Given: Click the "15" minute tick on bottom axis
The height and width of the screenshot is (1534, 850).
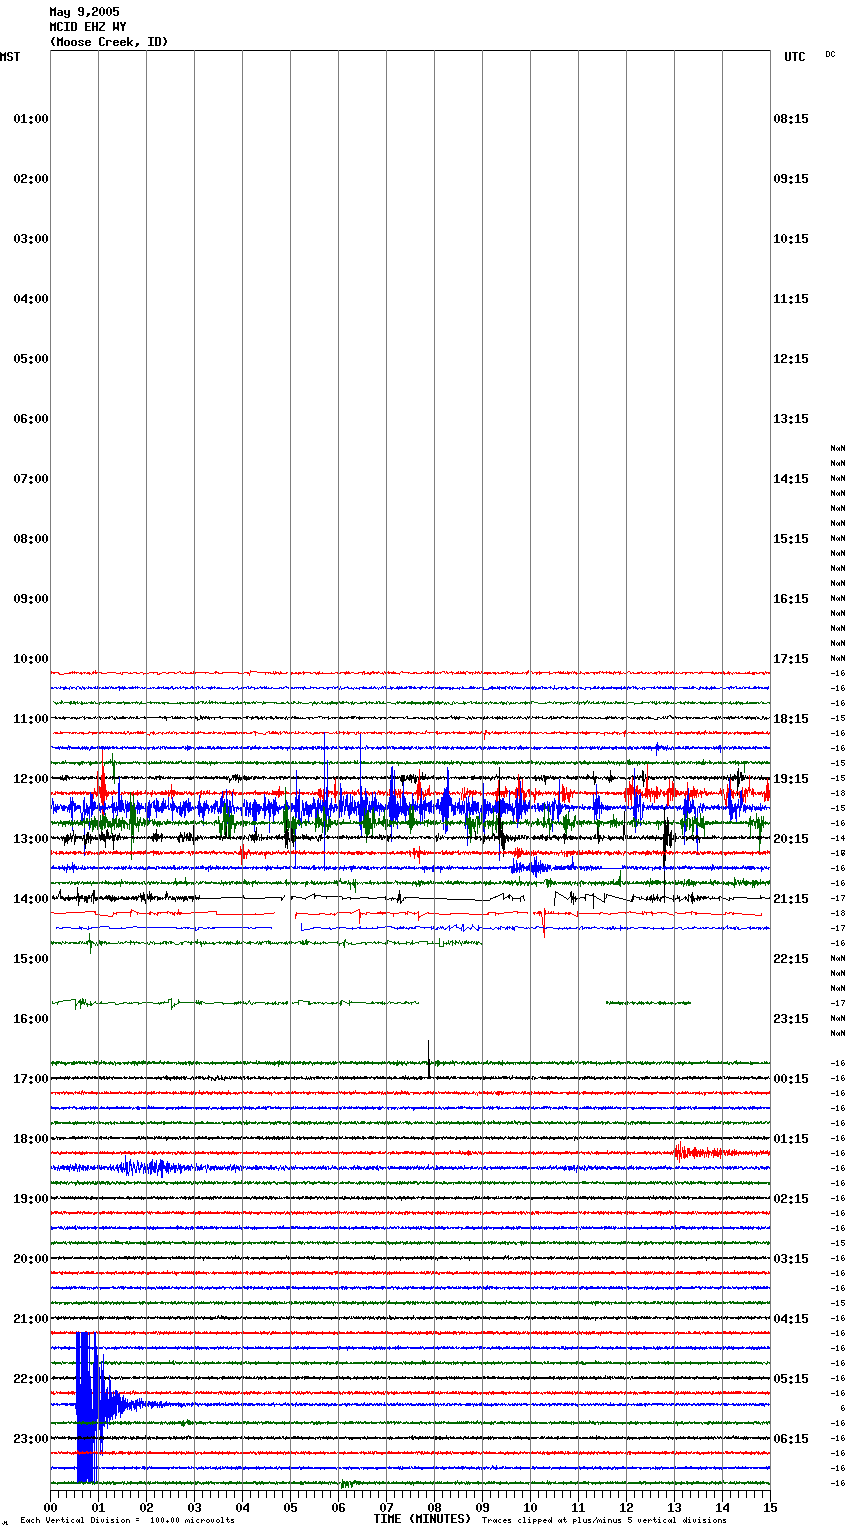Looking at the screenshot, I should point(770,1507).
